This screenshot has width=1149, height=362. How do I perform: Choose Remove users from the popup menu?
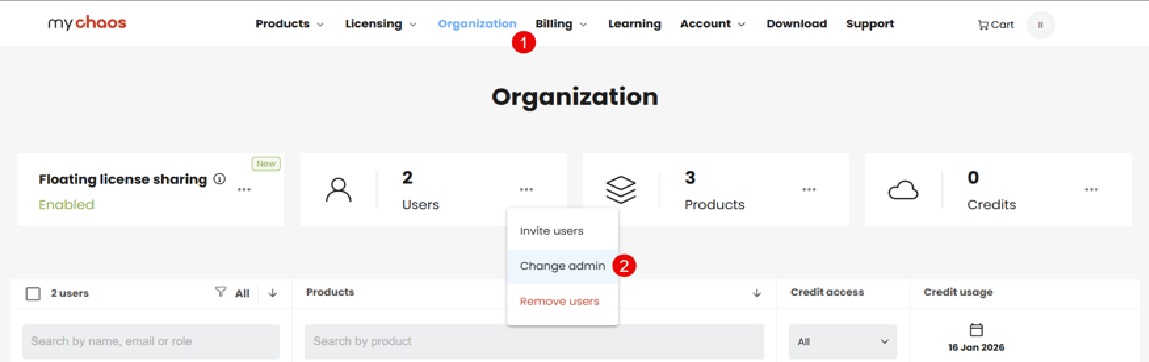pyautogui.click(x=562, y=301)
